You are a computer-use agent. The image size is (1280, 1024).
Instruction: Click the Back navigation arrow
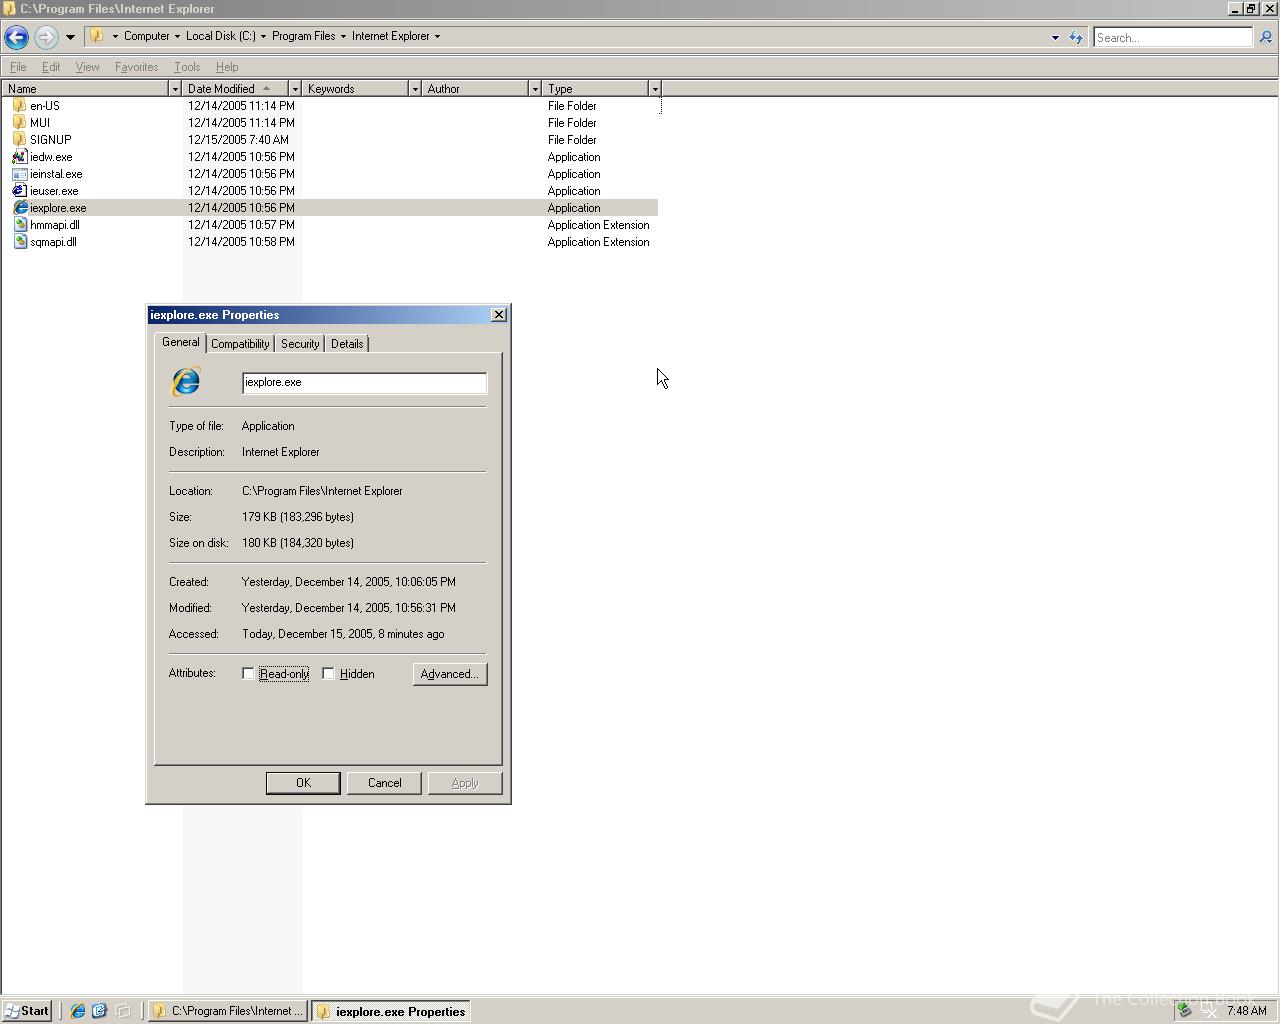click(x=16, y=37)
